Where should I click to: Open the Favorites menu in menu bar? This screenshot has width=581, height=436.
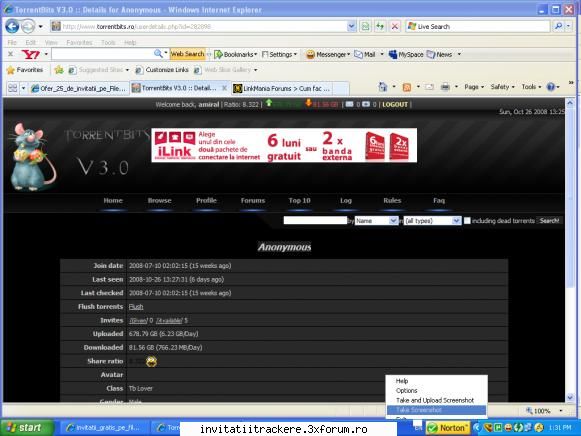(79, 42)
